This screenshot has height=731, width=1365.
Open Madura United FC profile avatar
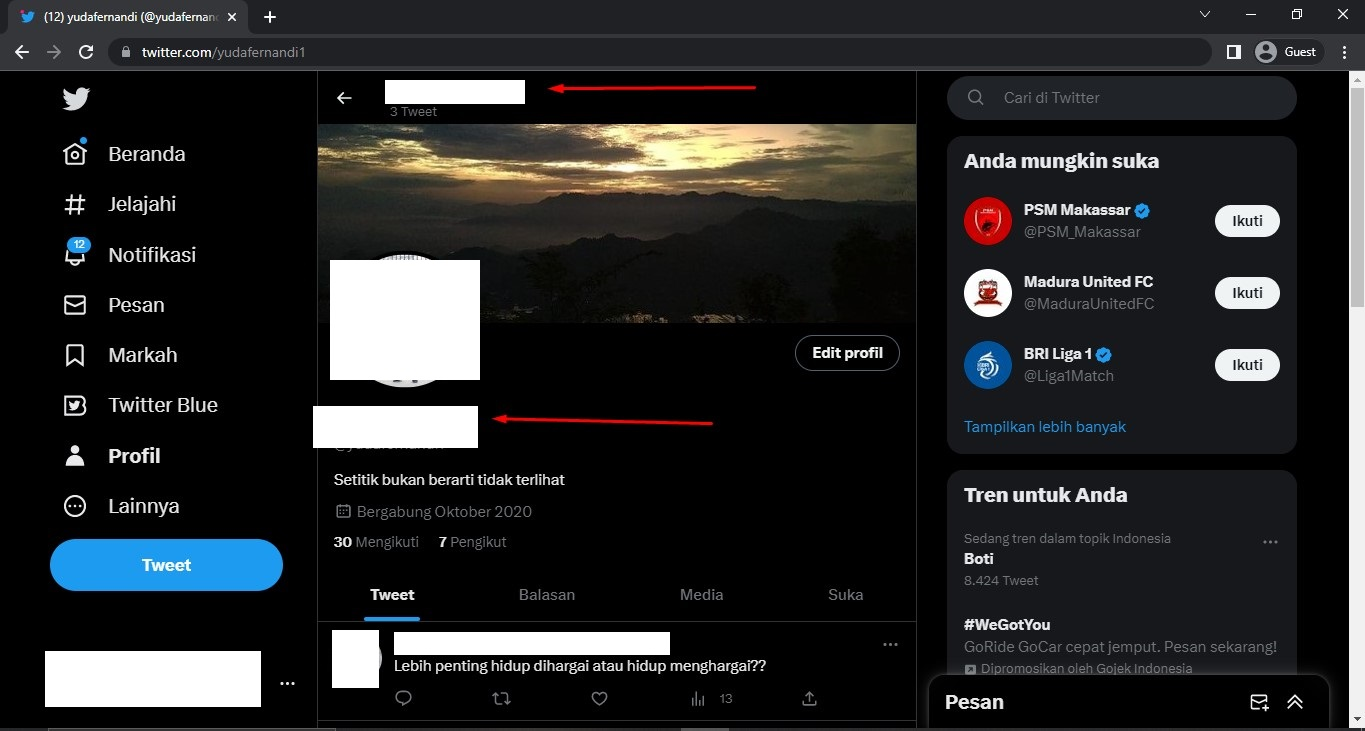tap(988, 293)
